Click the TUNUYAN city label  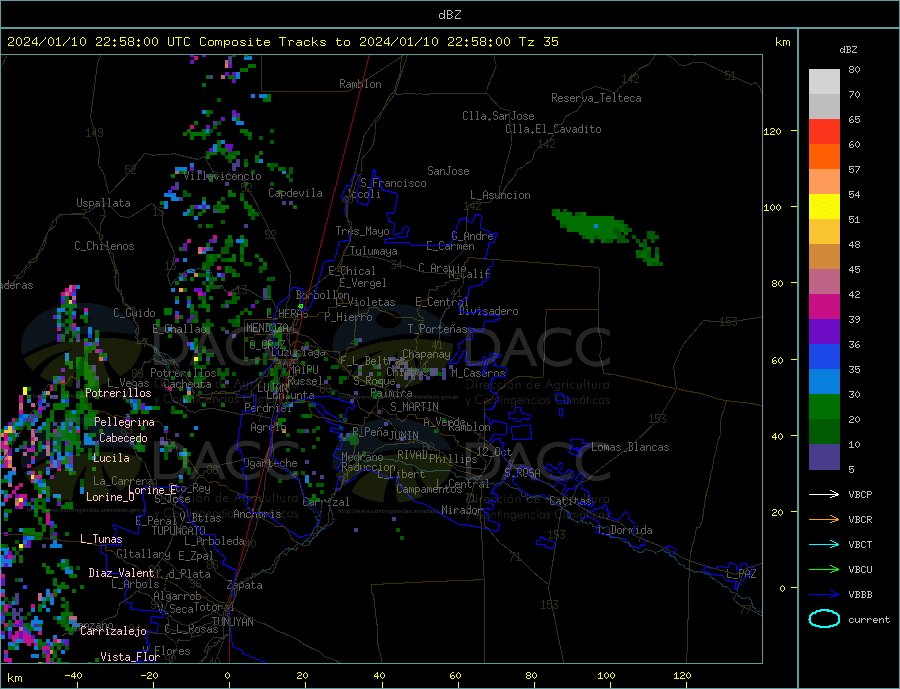pyautogui.click(x=232, y=622)
